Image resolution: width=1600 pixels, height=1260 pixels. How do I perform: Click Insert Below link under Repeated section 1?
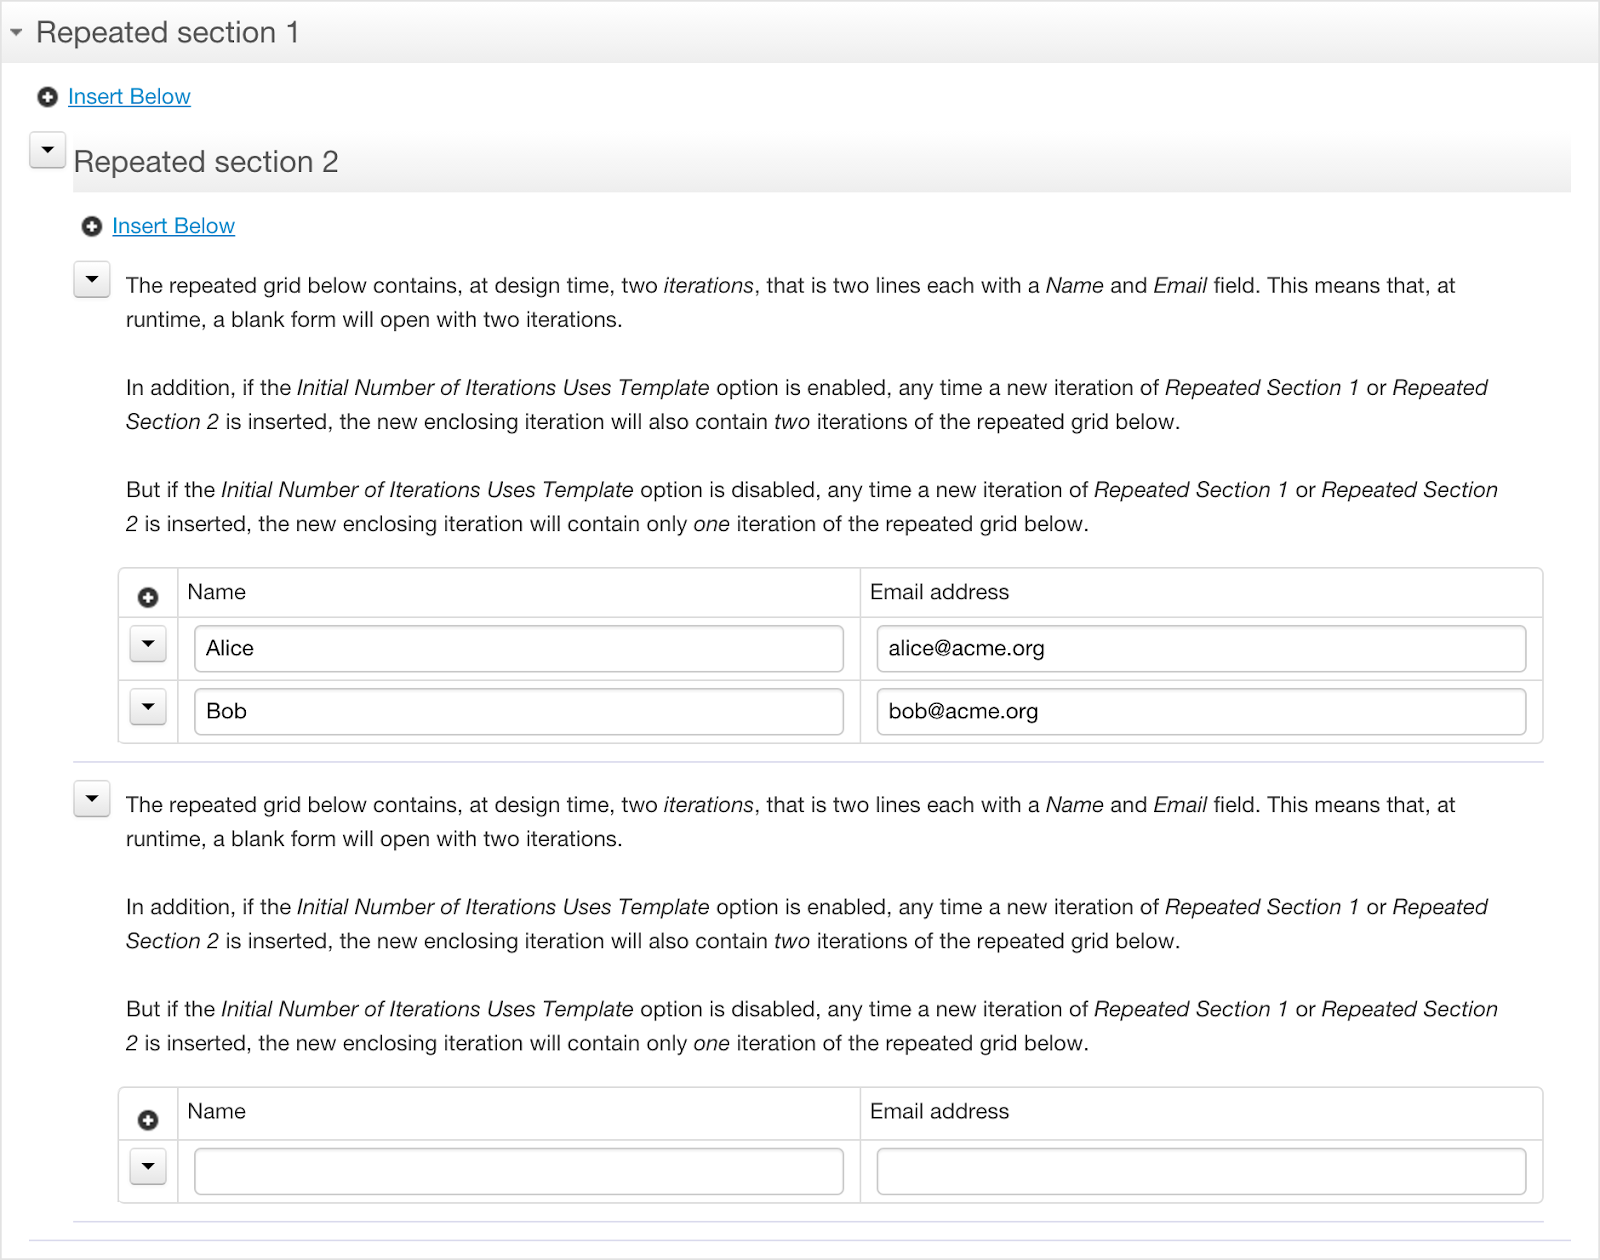click(x=129, y=97)
